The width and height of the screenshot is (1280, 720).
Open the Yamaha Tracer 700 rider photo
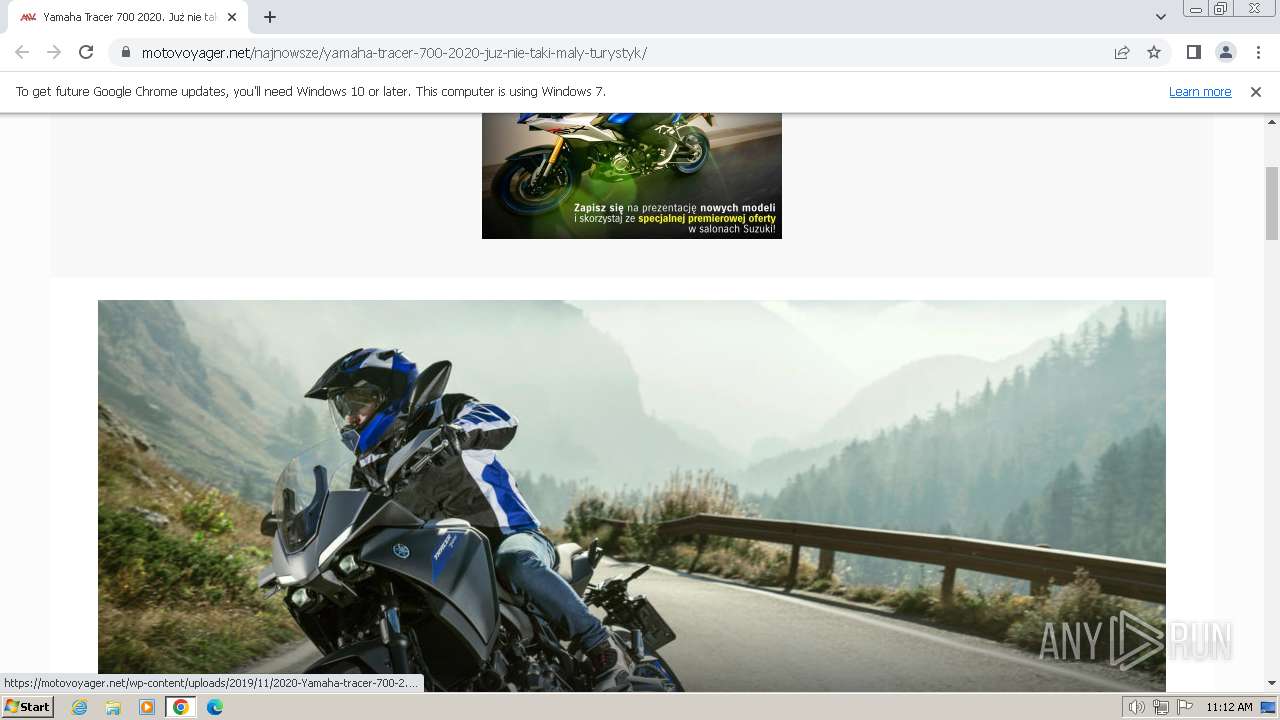[632, 496]
